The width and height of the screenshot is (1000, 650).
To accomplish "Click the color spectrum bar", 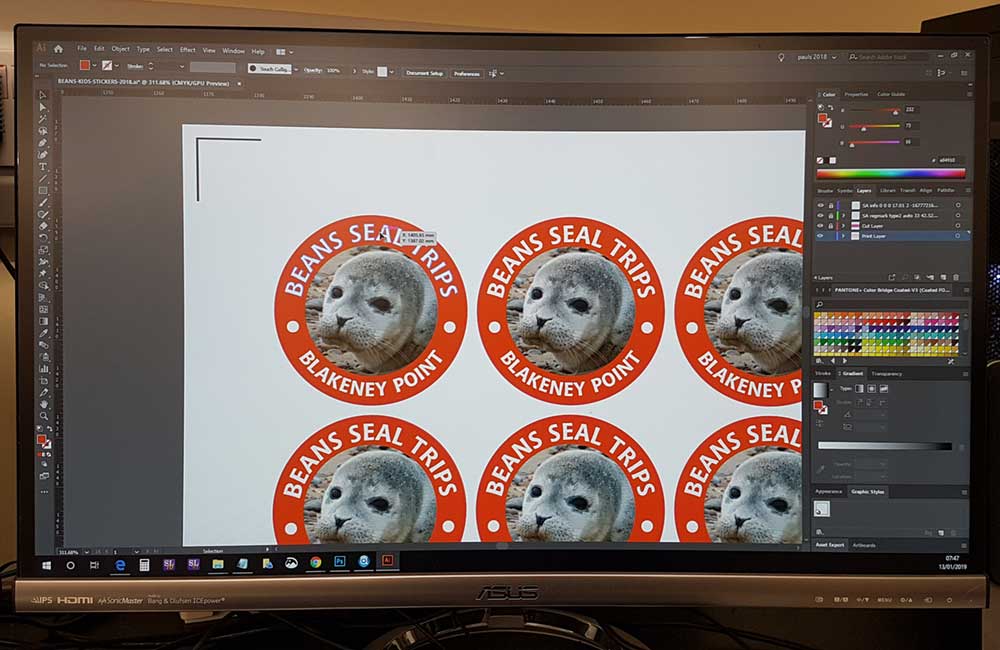I will tap(890, 173).
